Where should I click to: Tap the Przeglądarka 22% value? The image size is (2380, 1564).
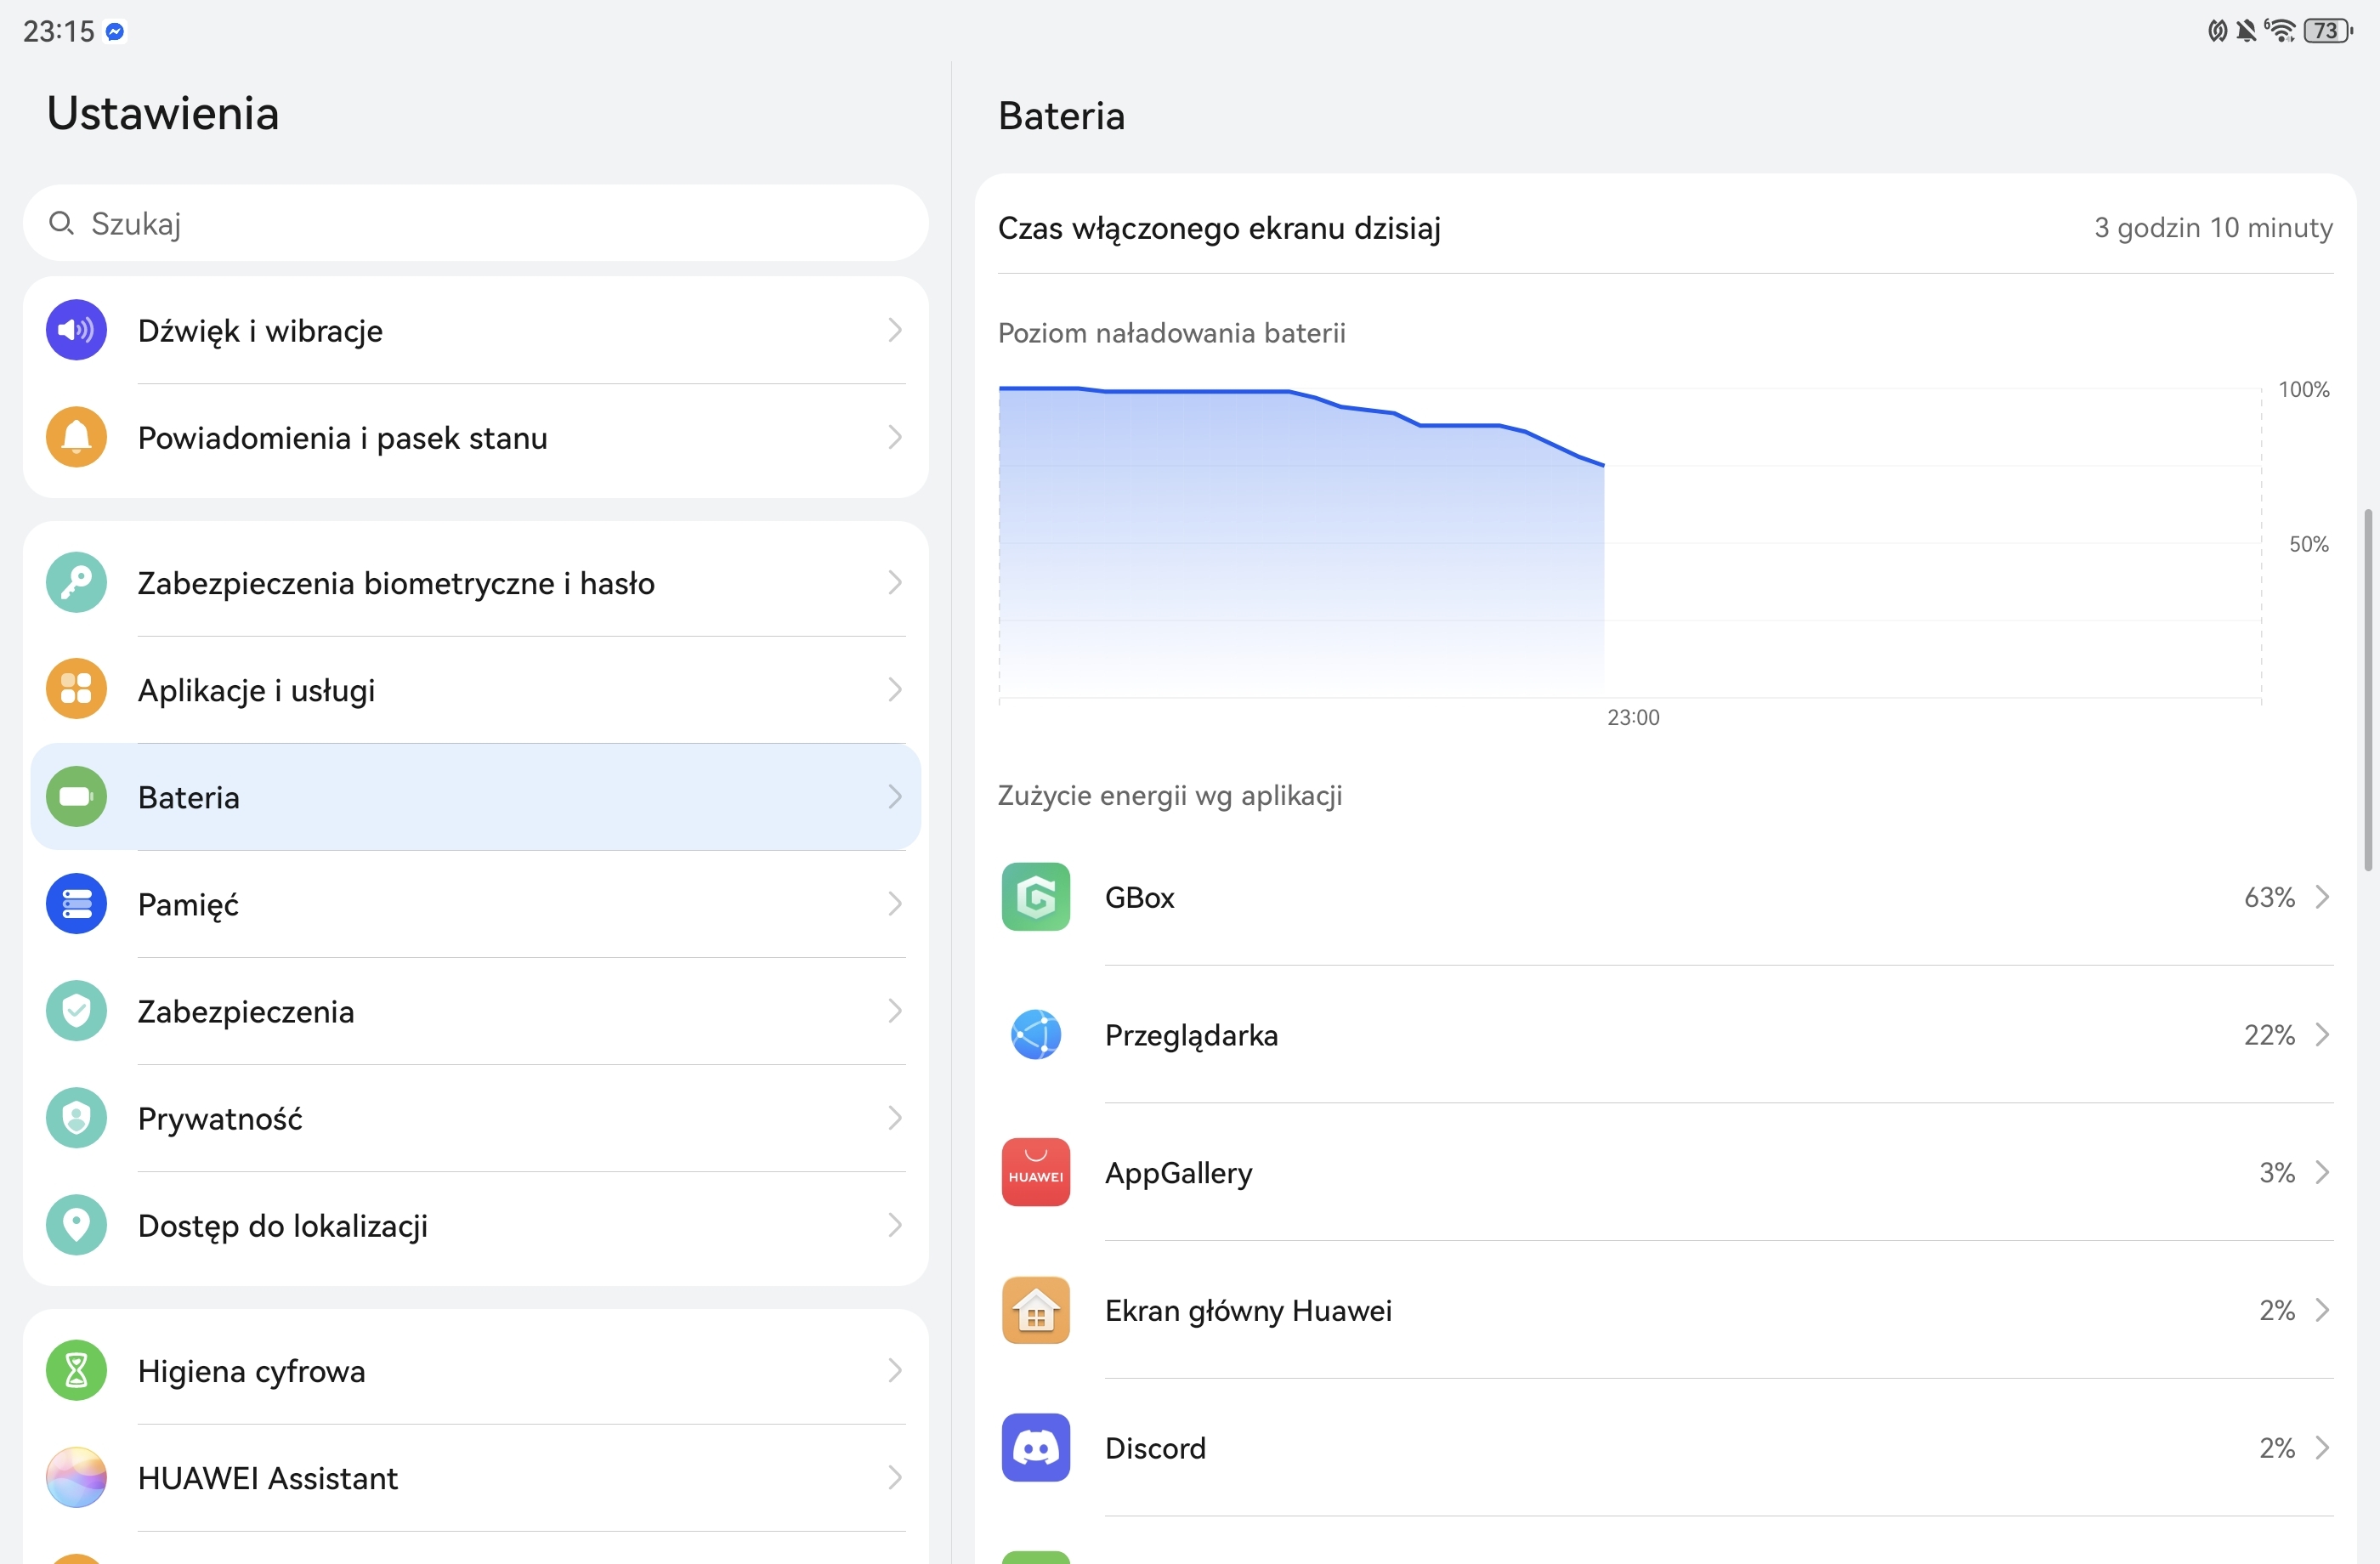(x=2269, y=1034)
